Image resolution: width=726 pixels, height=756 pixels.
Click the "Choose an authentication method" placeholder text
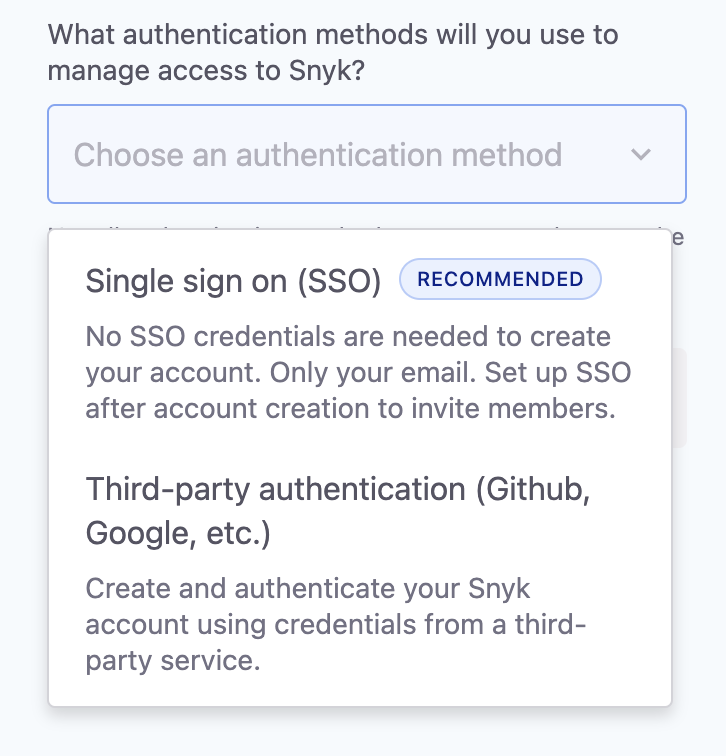(318, 155)
